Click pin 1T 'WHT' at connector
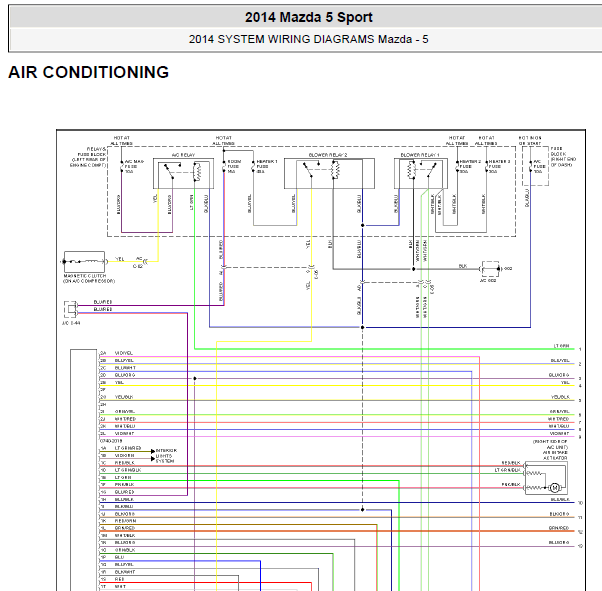 [120, 586]
